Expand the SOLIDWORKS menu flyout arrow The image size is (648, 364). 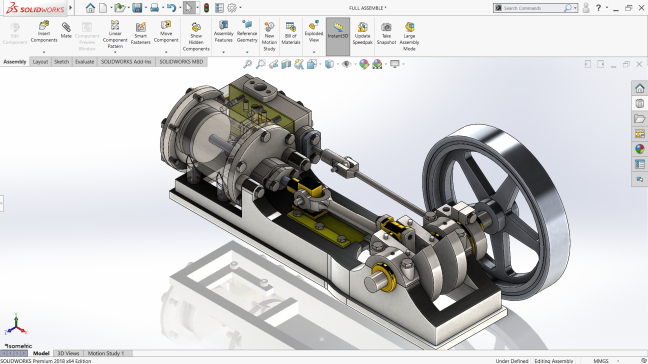[x=71, y=7]
